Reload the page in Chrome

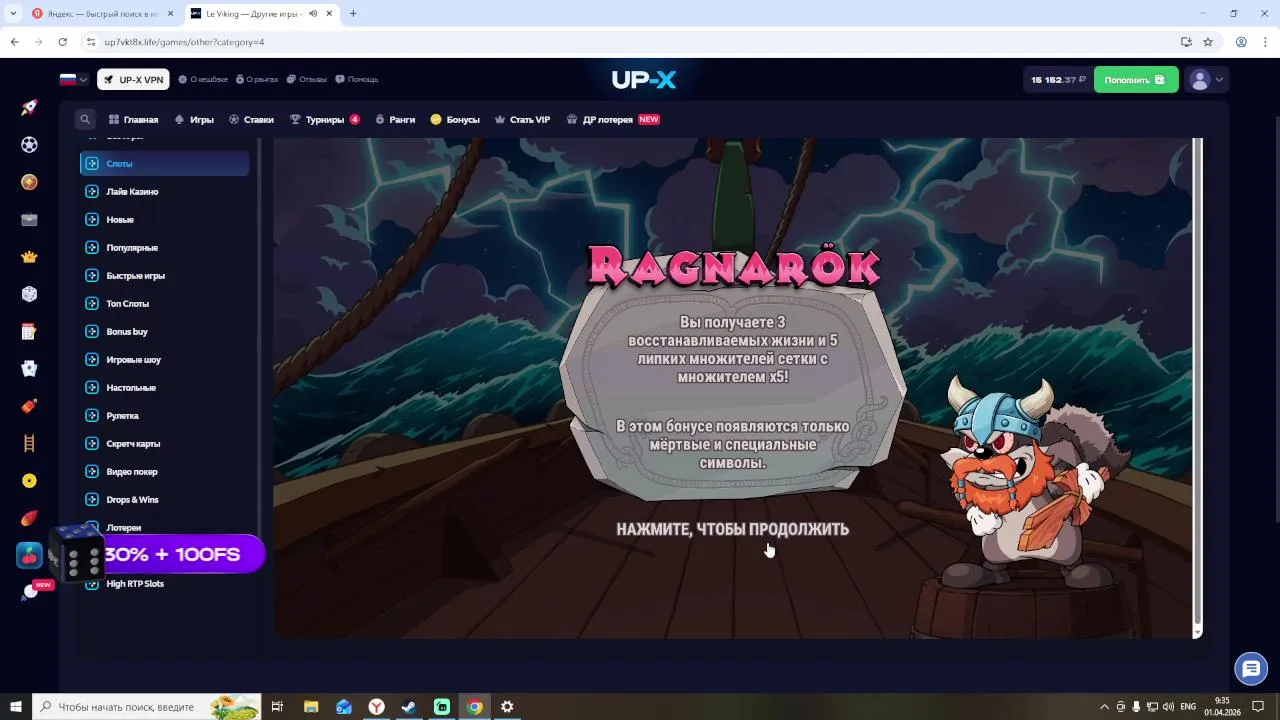pyautogui.click(x=62, y=42)
